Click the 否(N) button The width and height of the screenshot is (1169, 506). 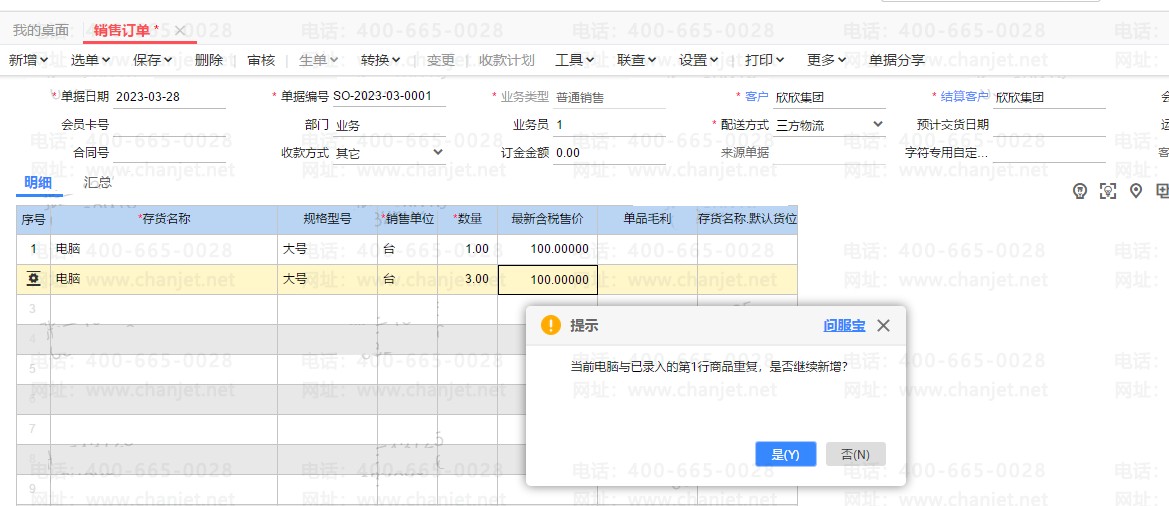[x=855, y=454]
